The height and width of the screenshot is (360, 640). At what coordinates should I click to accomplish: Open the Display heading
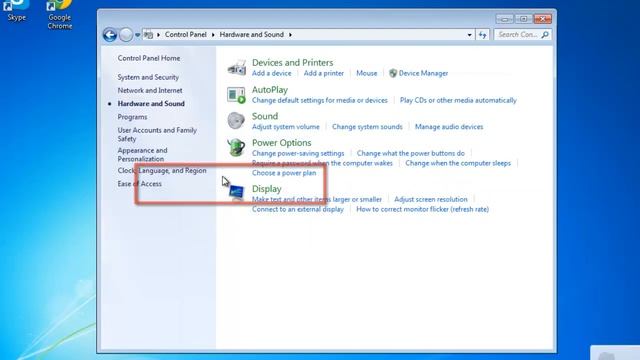pyautogui.click(x=267, y=189)
